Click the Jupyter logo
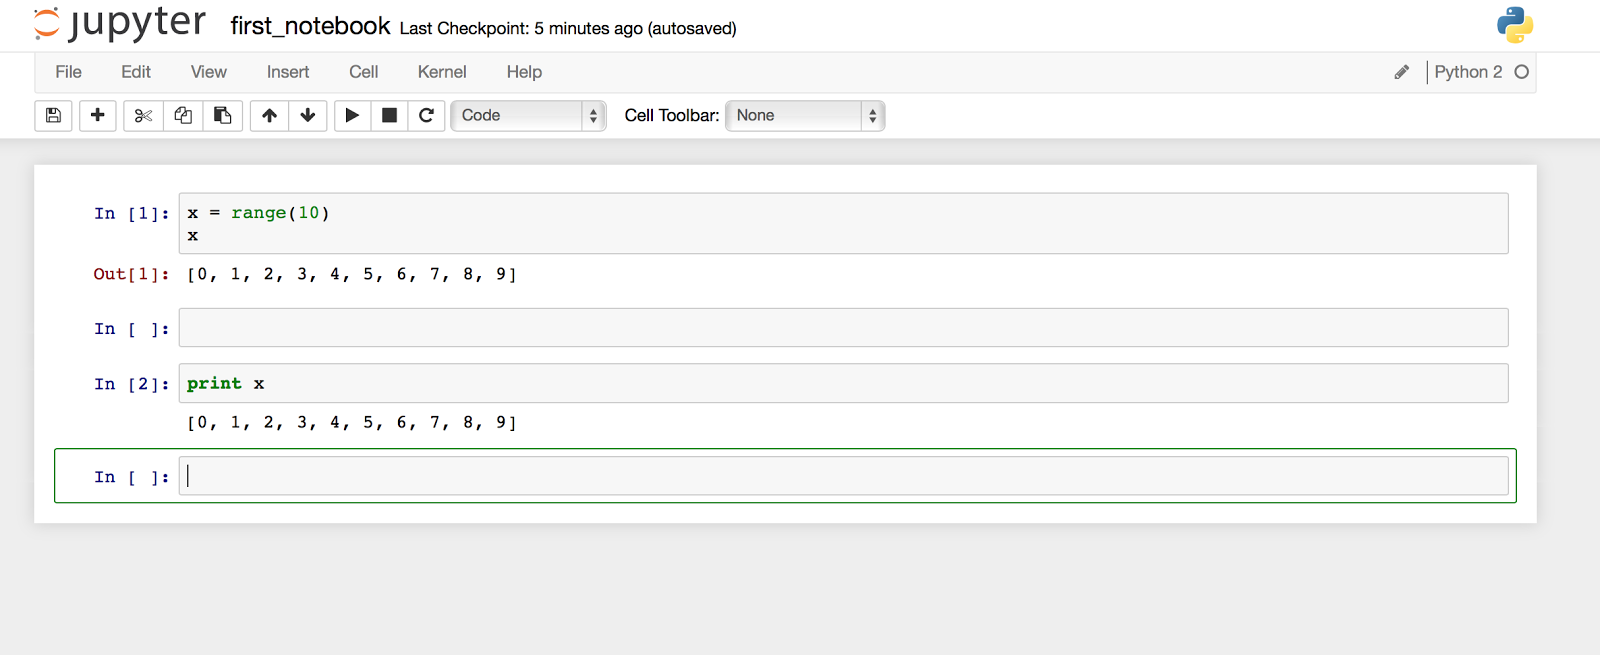The image size is (1600, 655). pyautogui.click(x=119, y=24)
